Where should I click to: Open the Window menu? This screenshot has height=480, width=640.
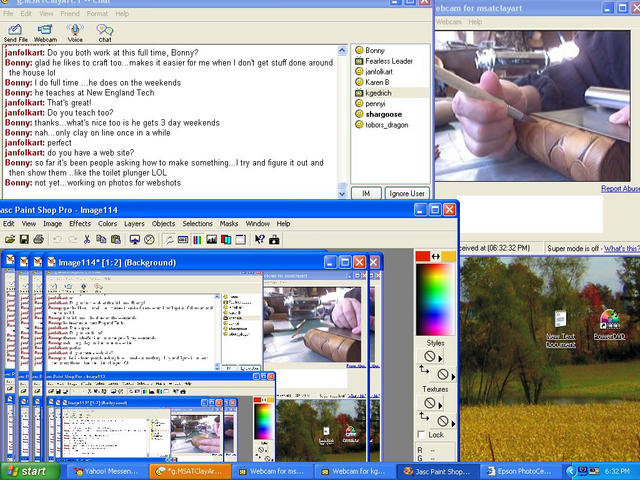coord(258,224)
